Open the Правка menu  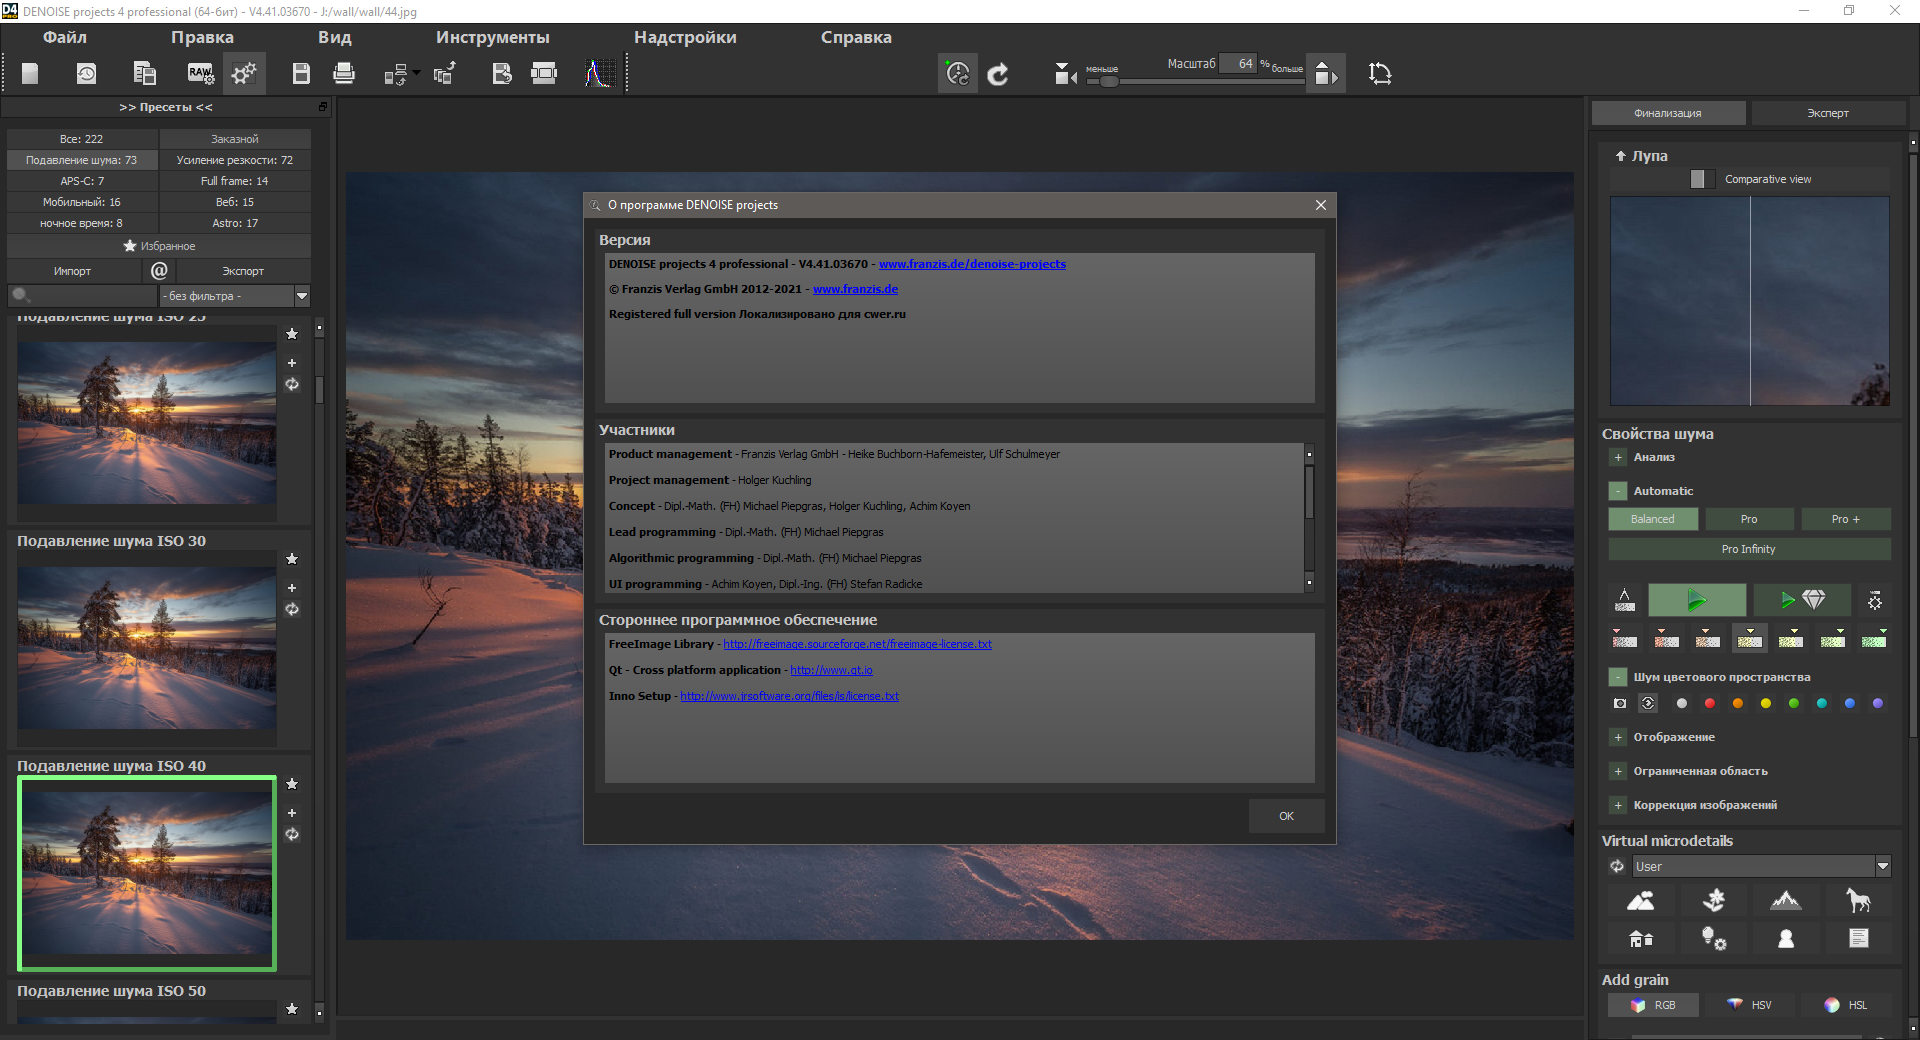click(x=202, y=37)
